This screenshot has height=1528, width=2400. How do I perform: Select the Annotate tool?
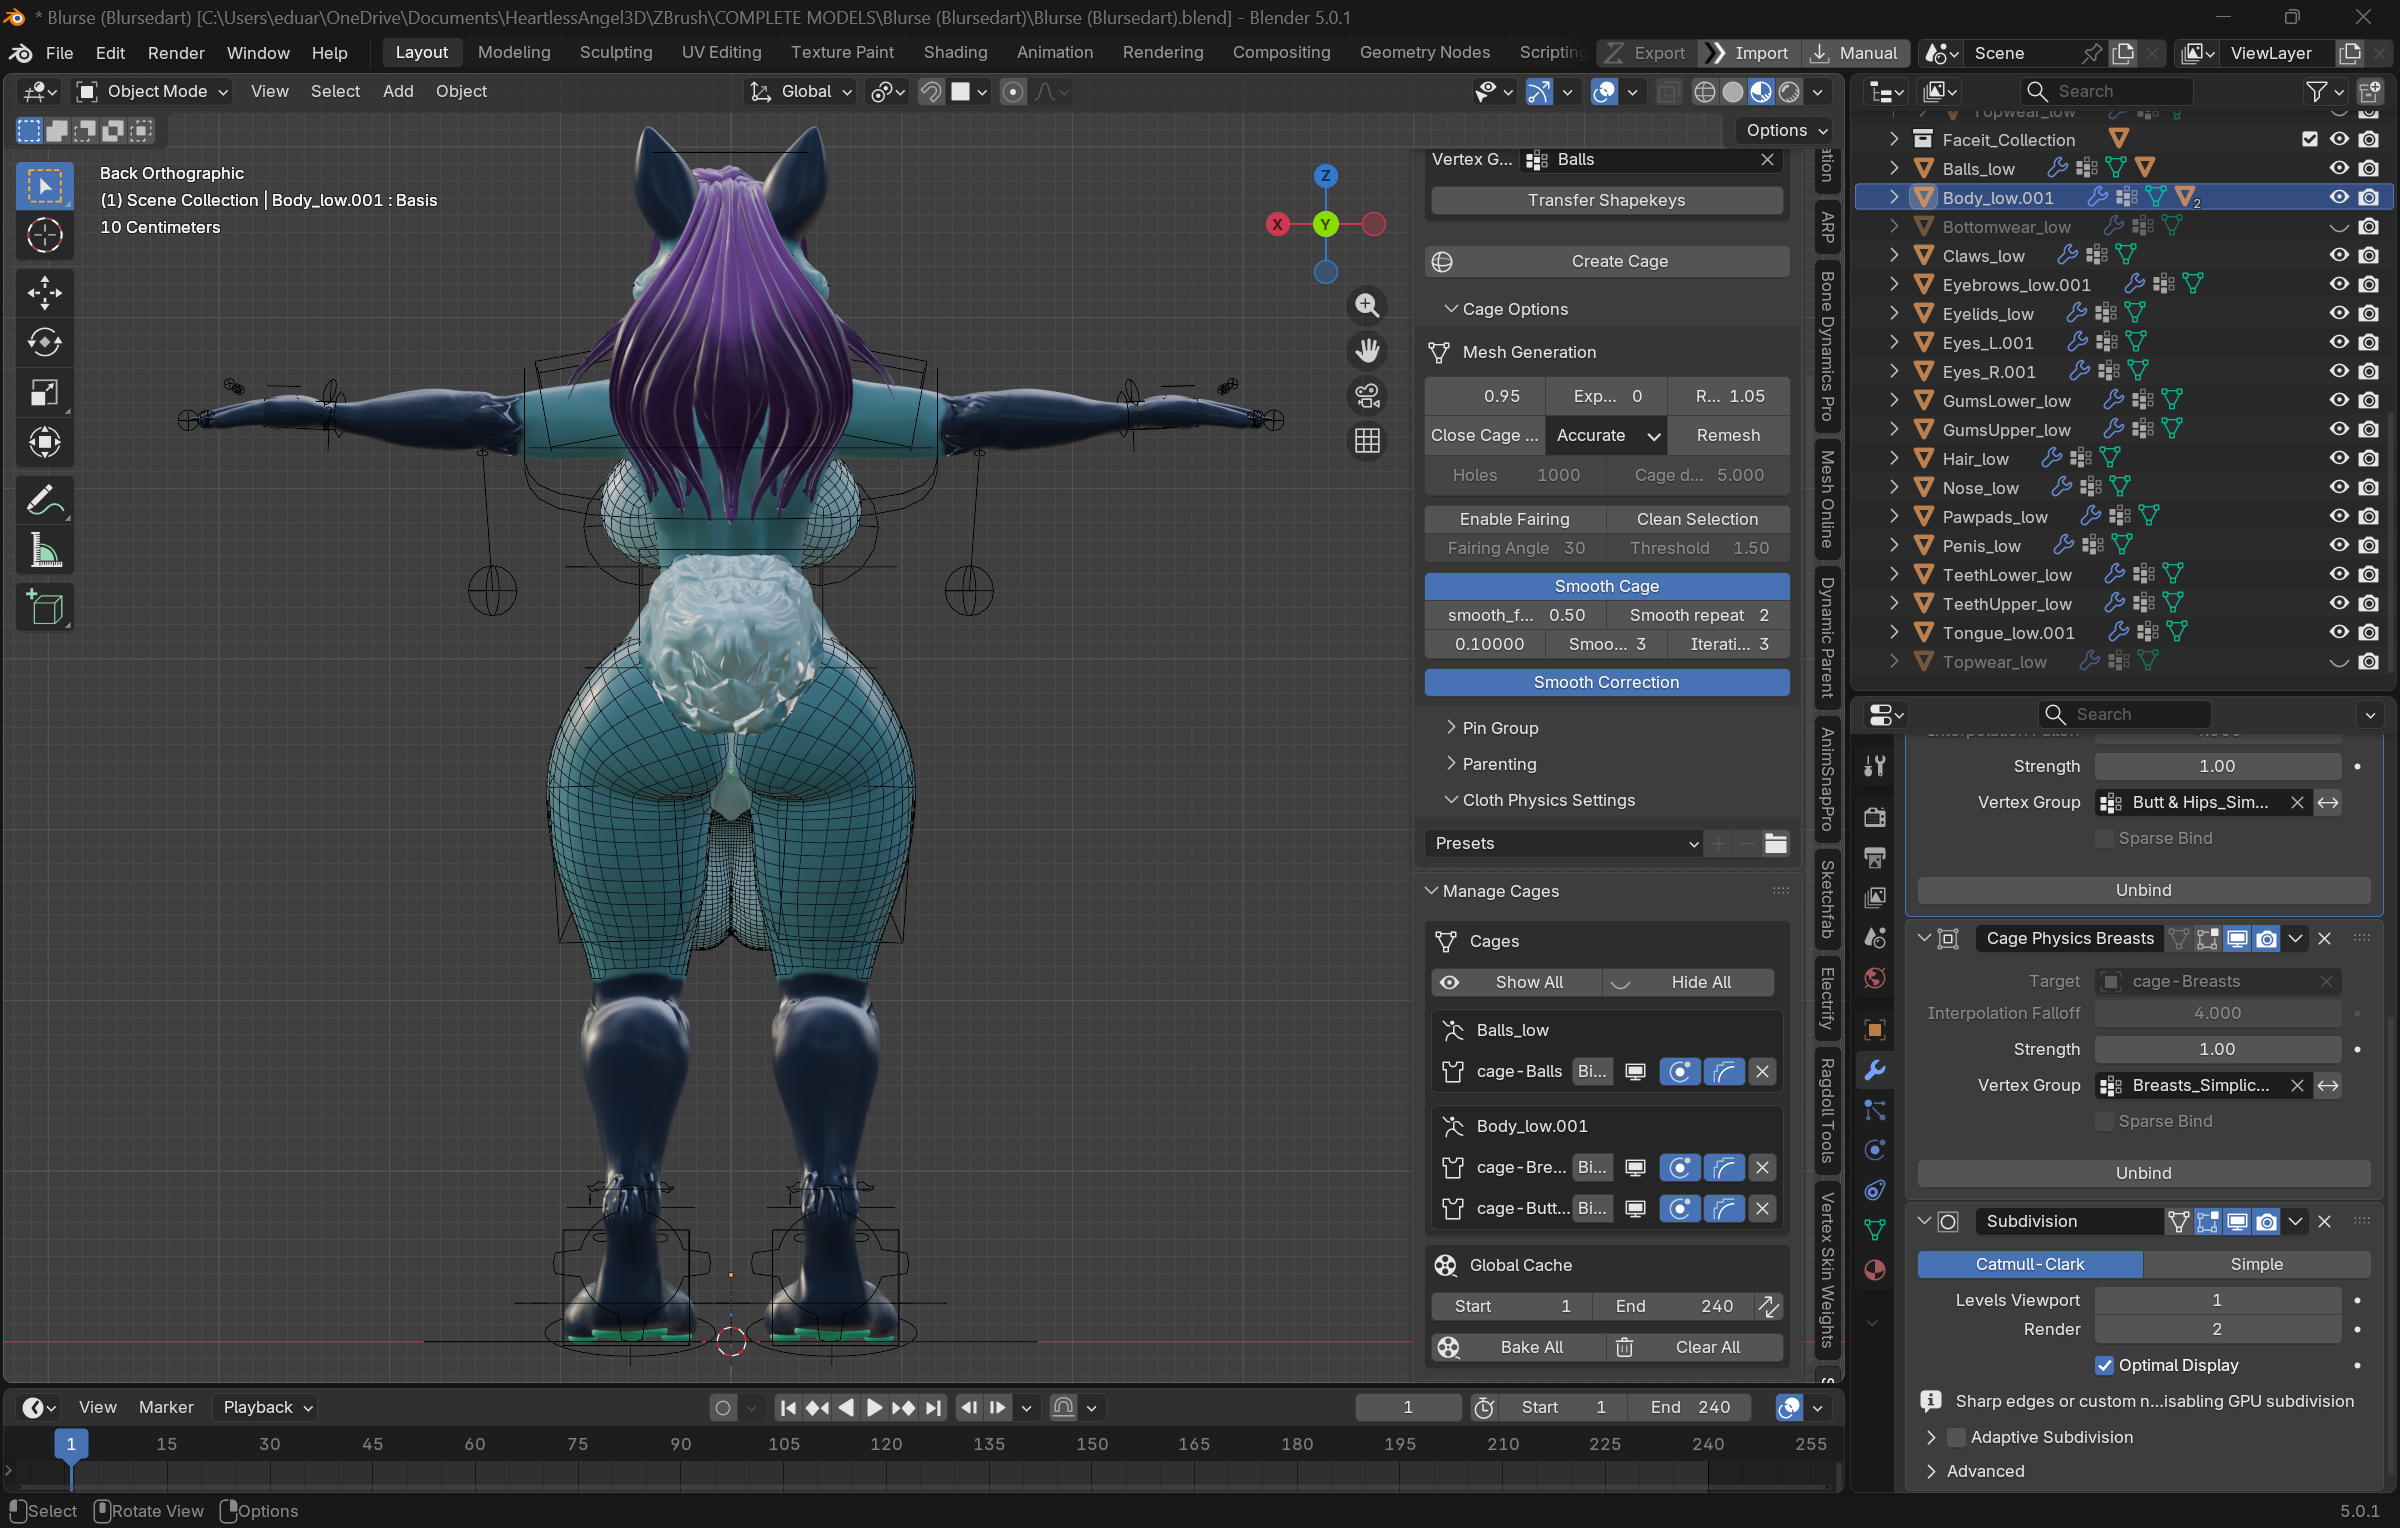[x=45, y=500]
